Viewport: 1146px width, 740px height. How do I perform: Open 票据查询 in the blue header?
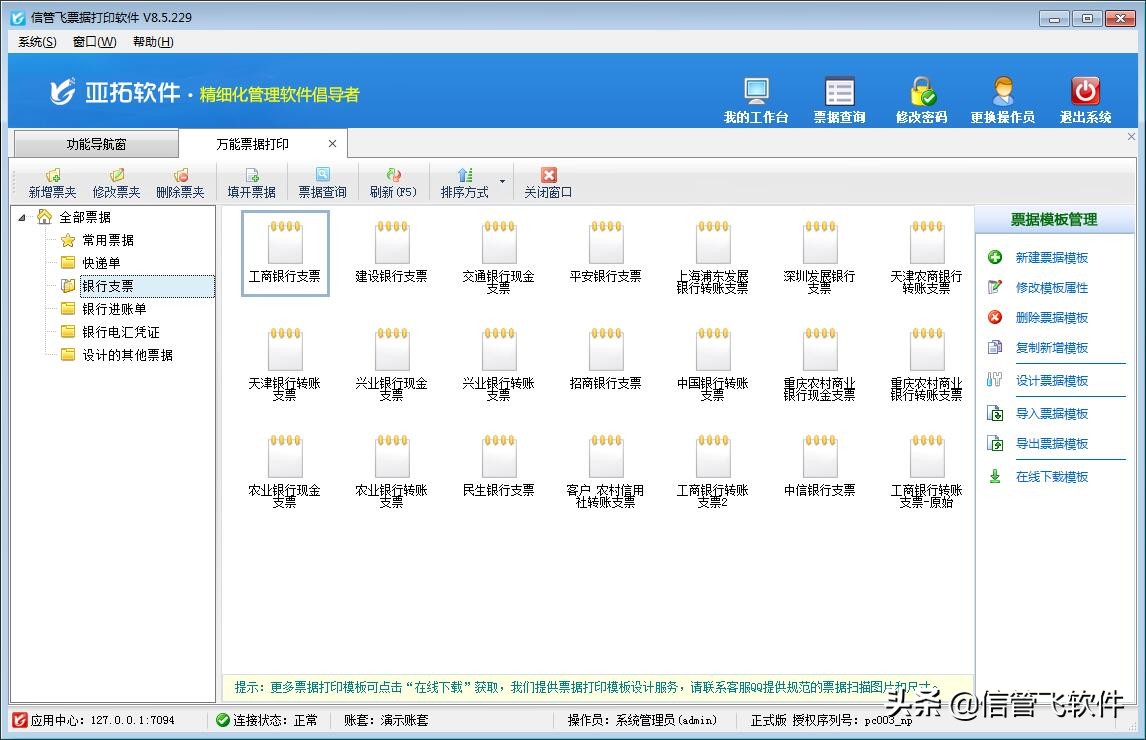pos(839,100)
